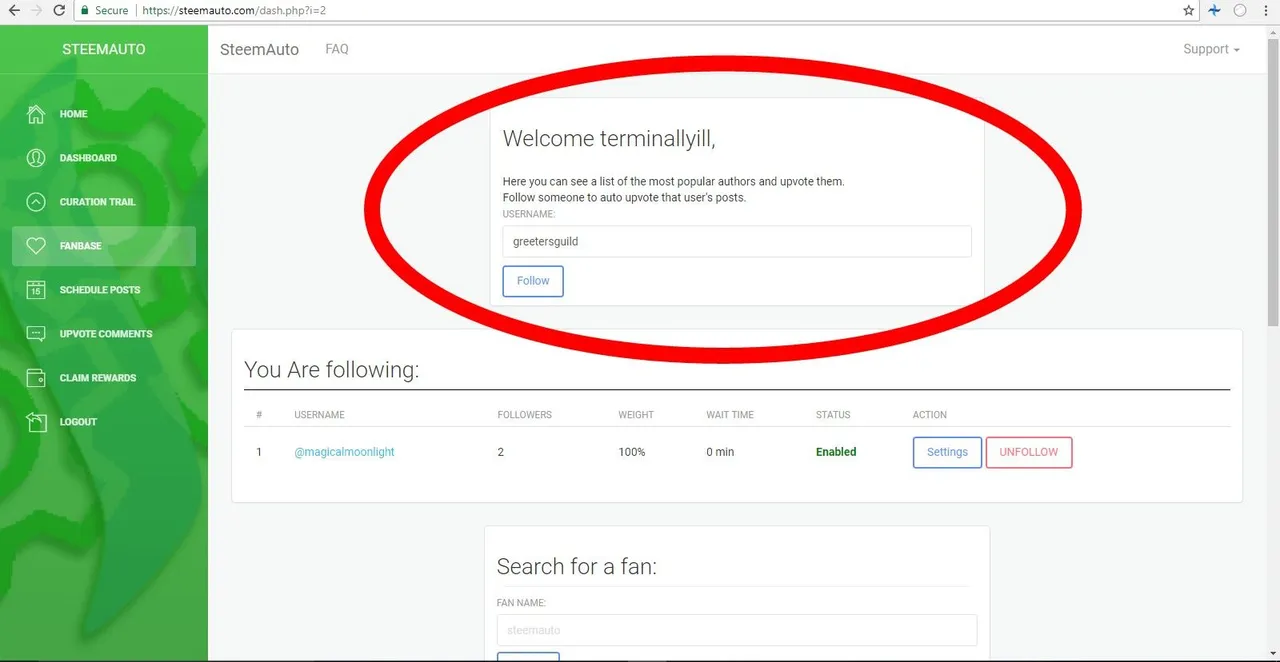This screenshot has height=662, width=1280.
Task: Open the Chrome three-dot menu
Action: 1266,10
